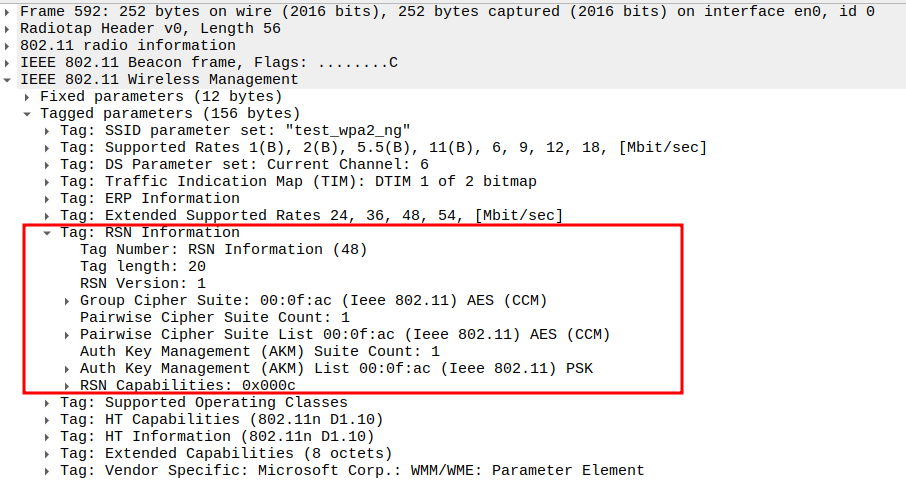Expand the SSID parameter set tag
Viewport: 906px width, 486px height.
pyautogui.click(x=48, y=130)
